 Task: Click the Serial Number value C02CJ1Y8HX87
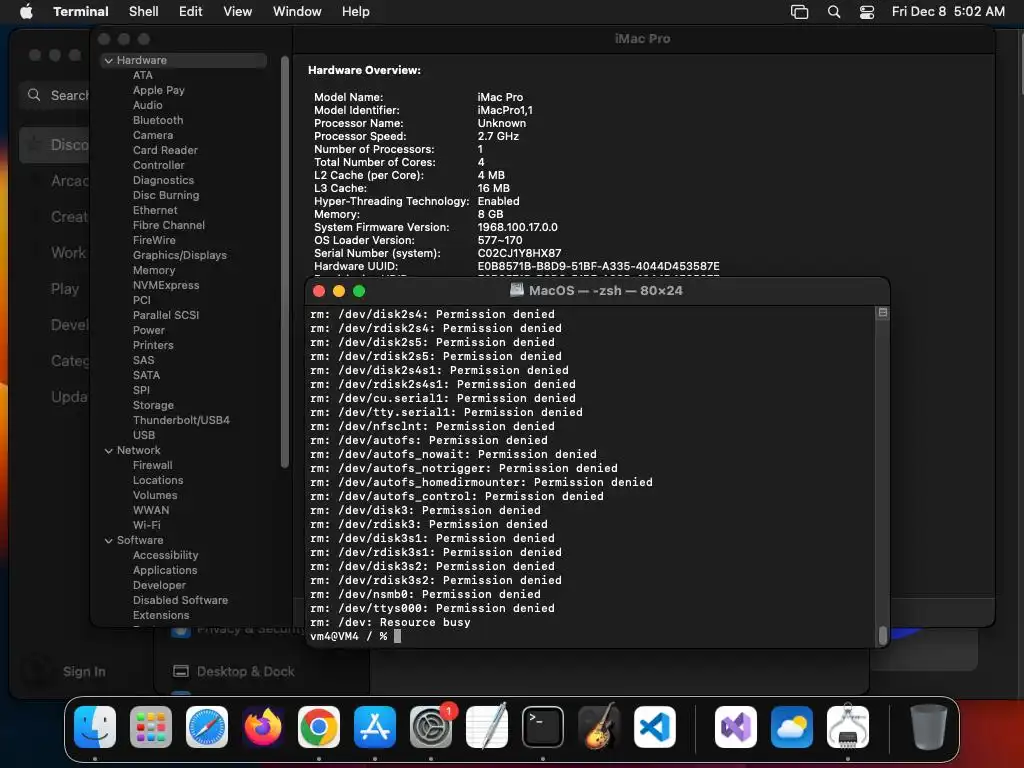pos(519,253)
